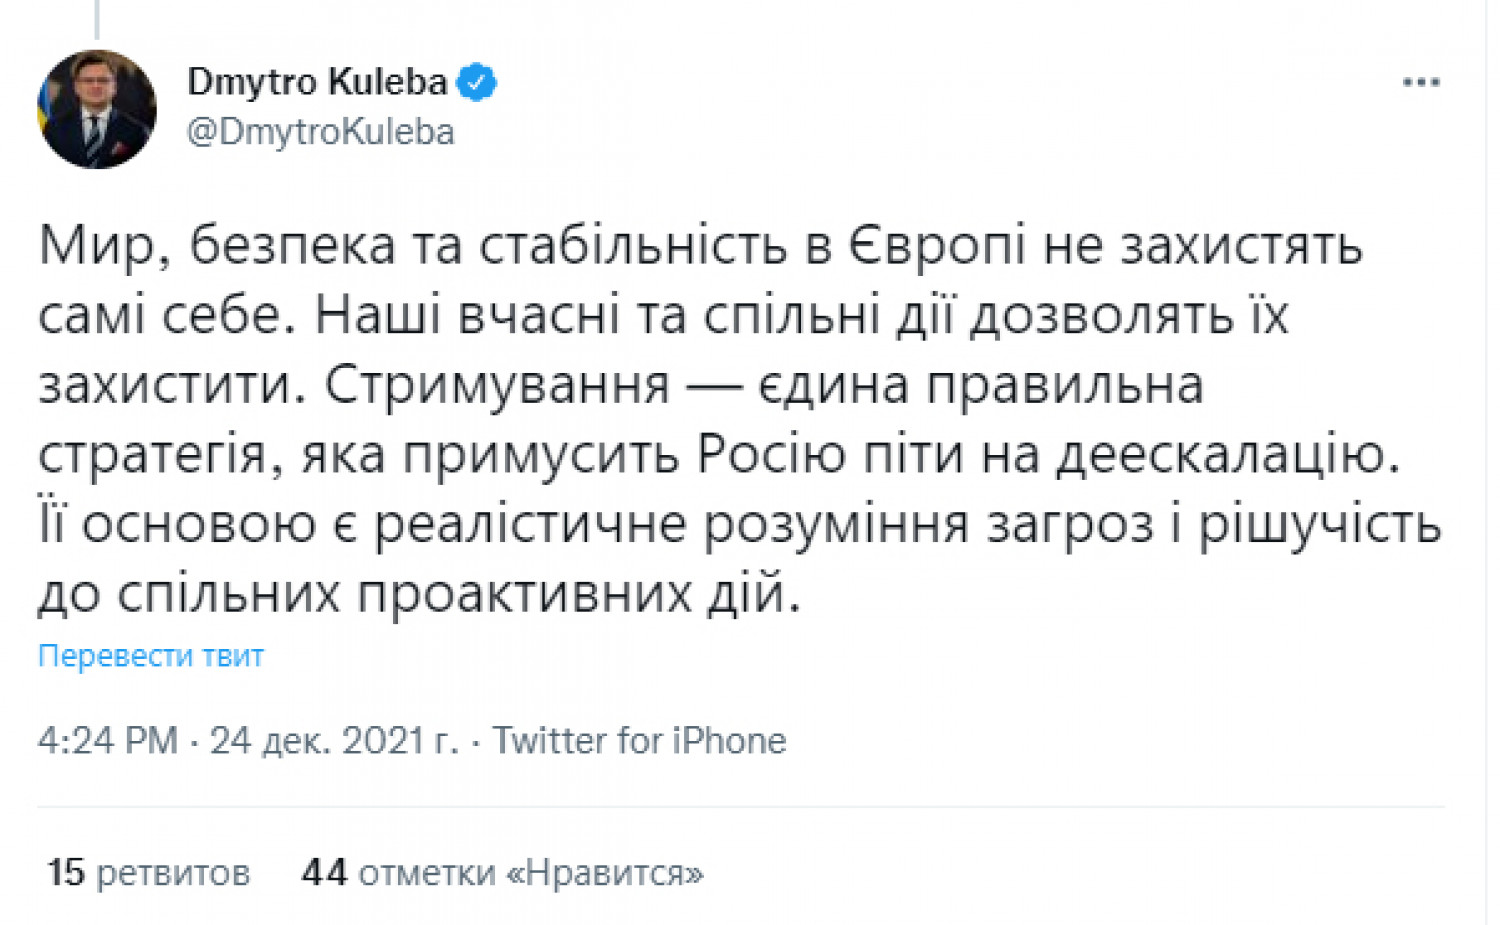View the 44 отметки «Нравится» list
1500x925 pixels.
coord(503,873)
